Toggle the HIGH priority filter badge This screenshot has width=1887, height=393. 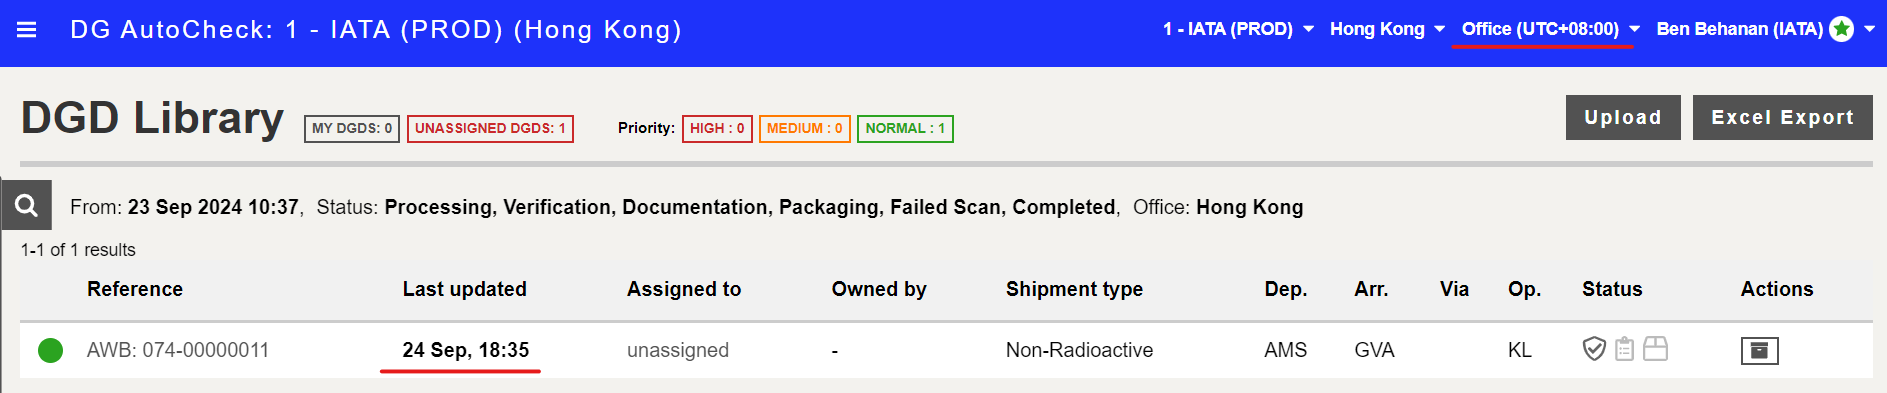[717, 129]
